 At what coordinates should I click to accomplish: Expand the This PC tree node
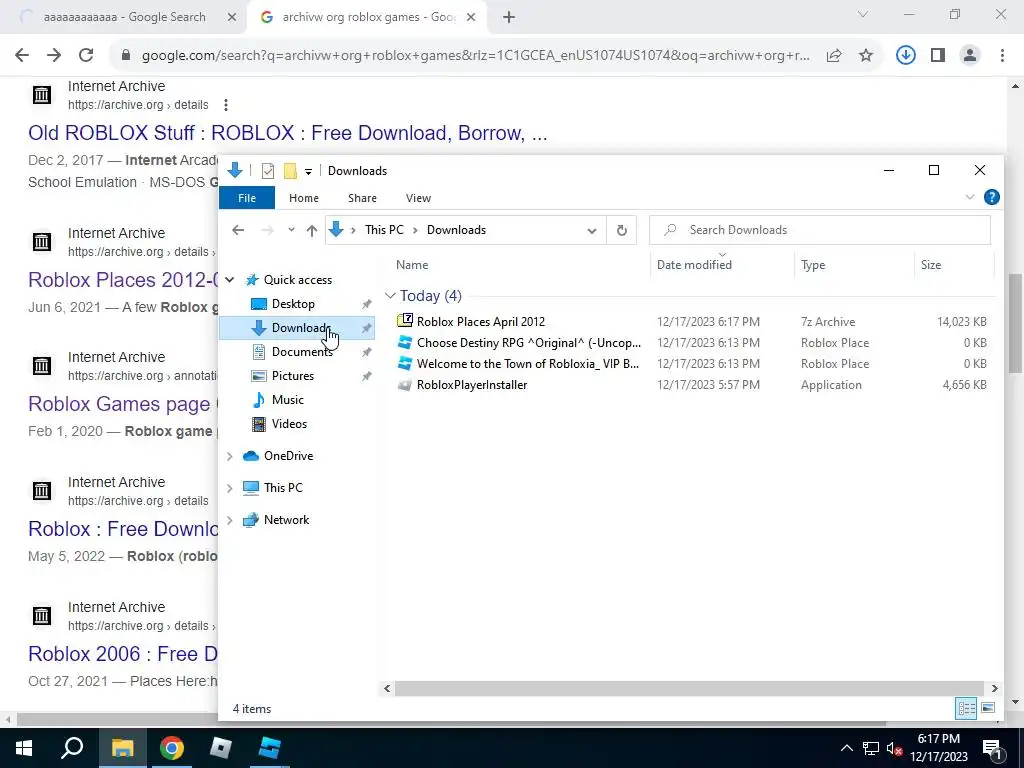point(229,488)
